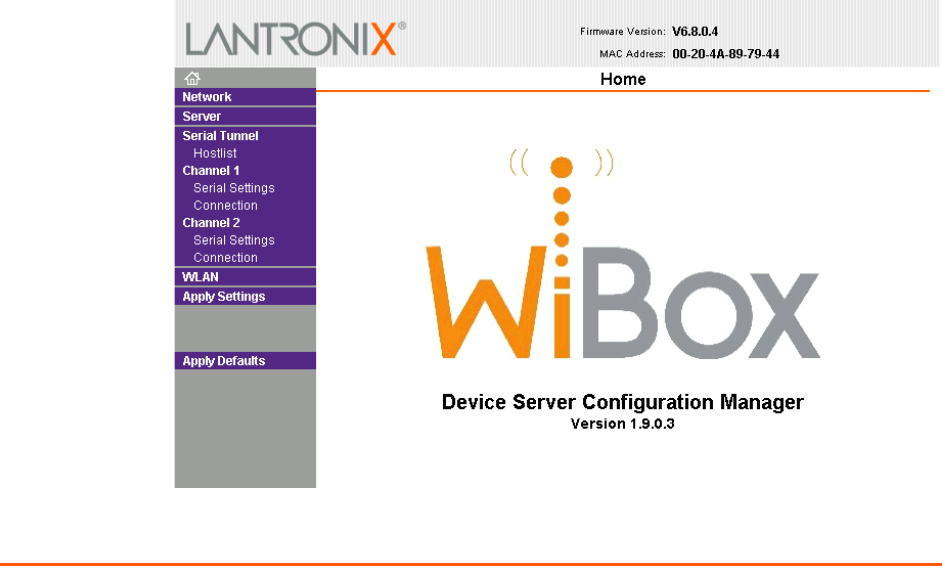Click the Firmware Version label
942x566 pixels.
tap(622, 32)
